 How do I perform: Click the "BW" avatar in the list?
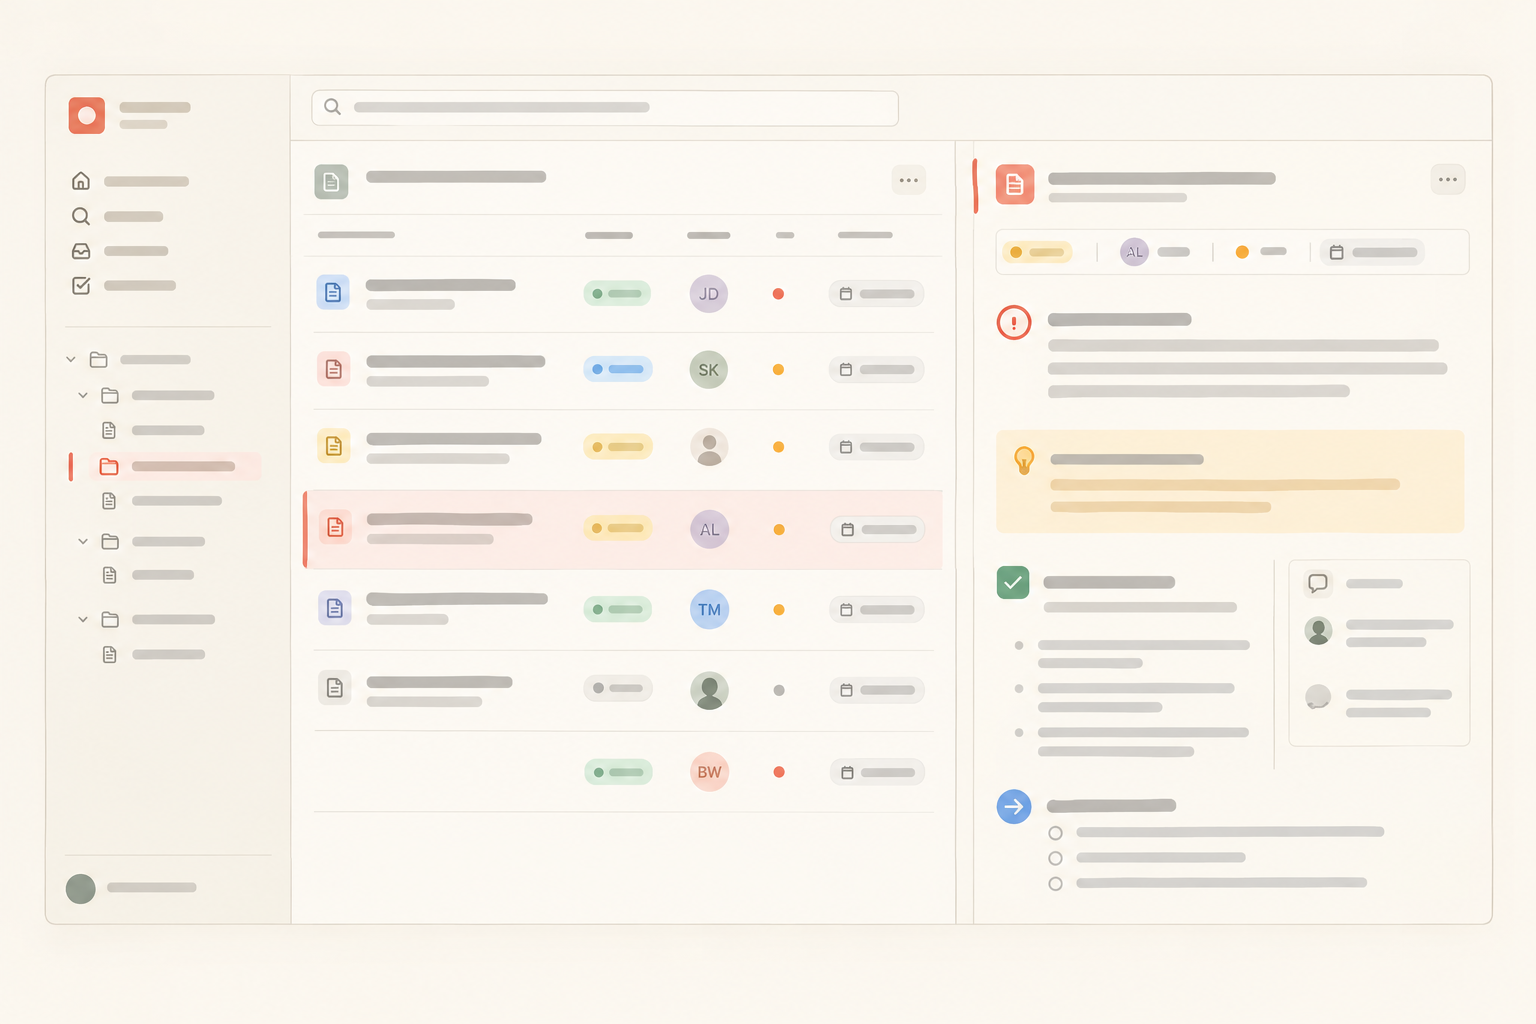click(x=710, y=772)
